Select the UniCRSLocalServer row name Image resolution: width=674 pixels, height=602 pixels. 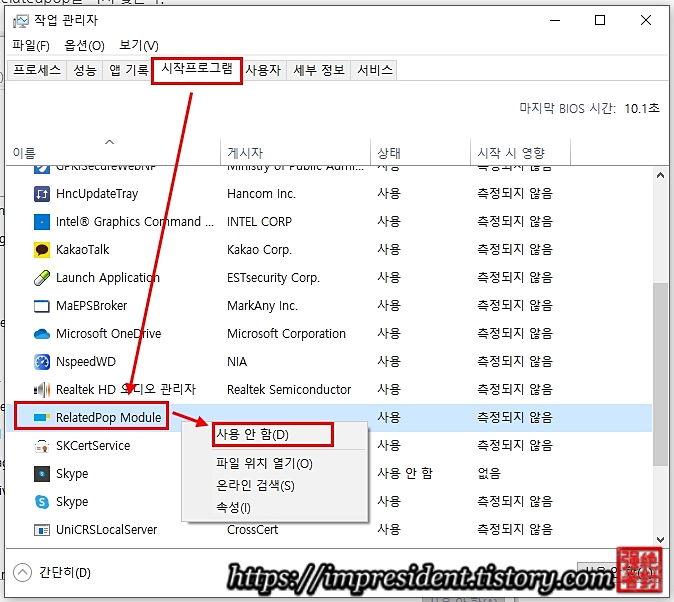point(107,530)
